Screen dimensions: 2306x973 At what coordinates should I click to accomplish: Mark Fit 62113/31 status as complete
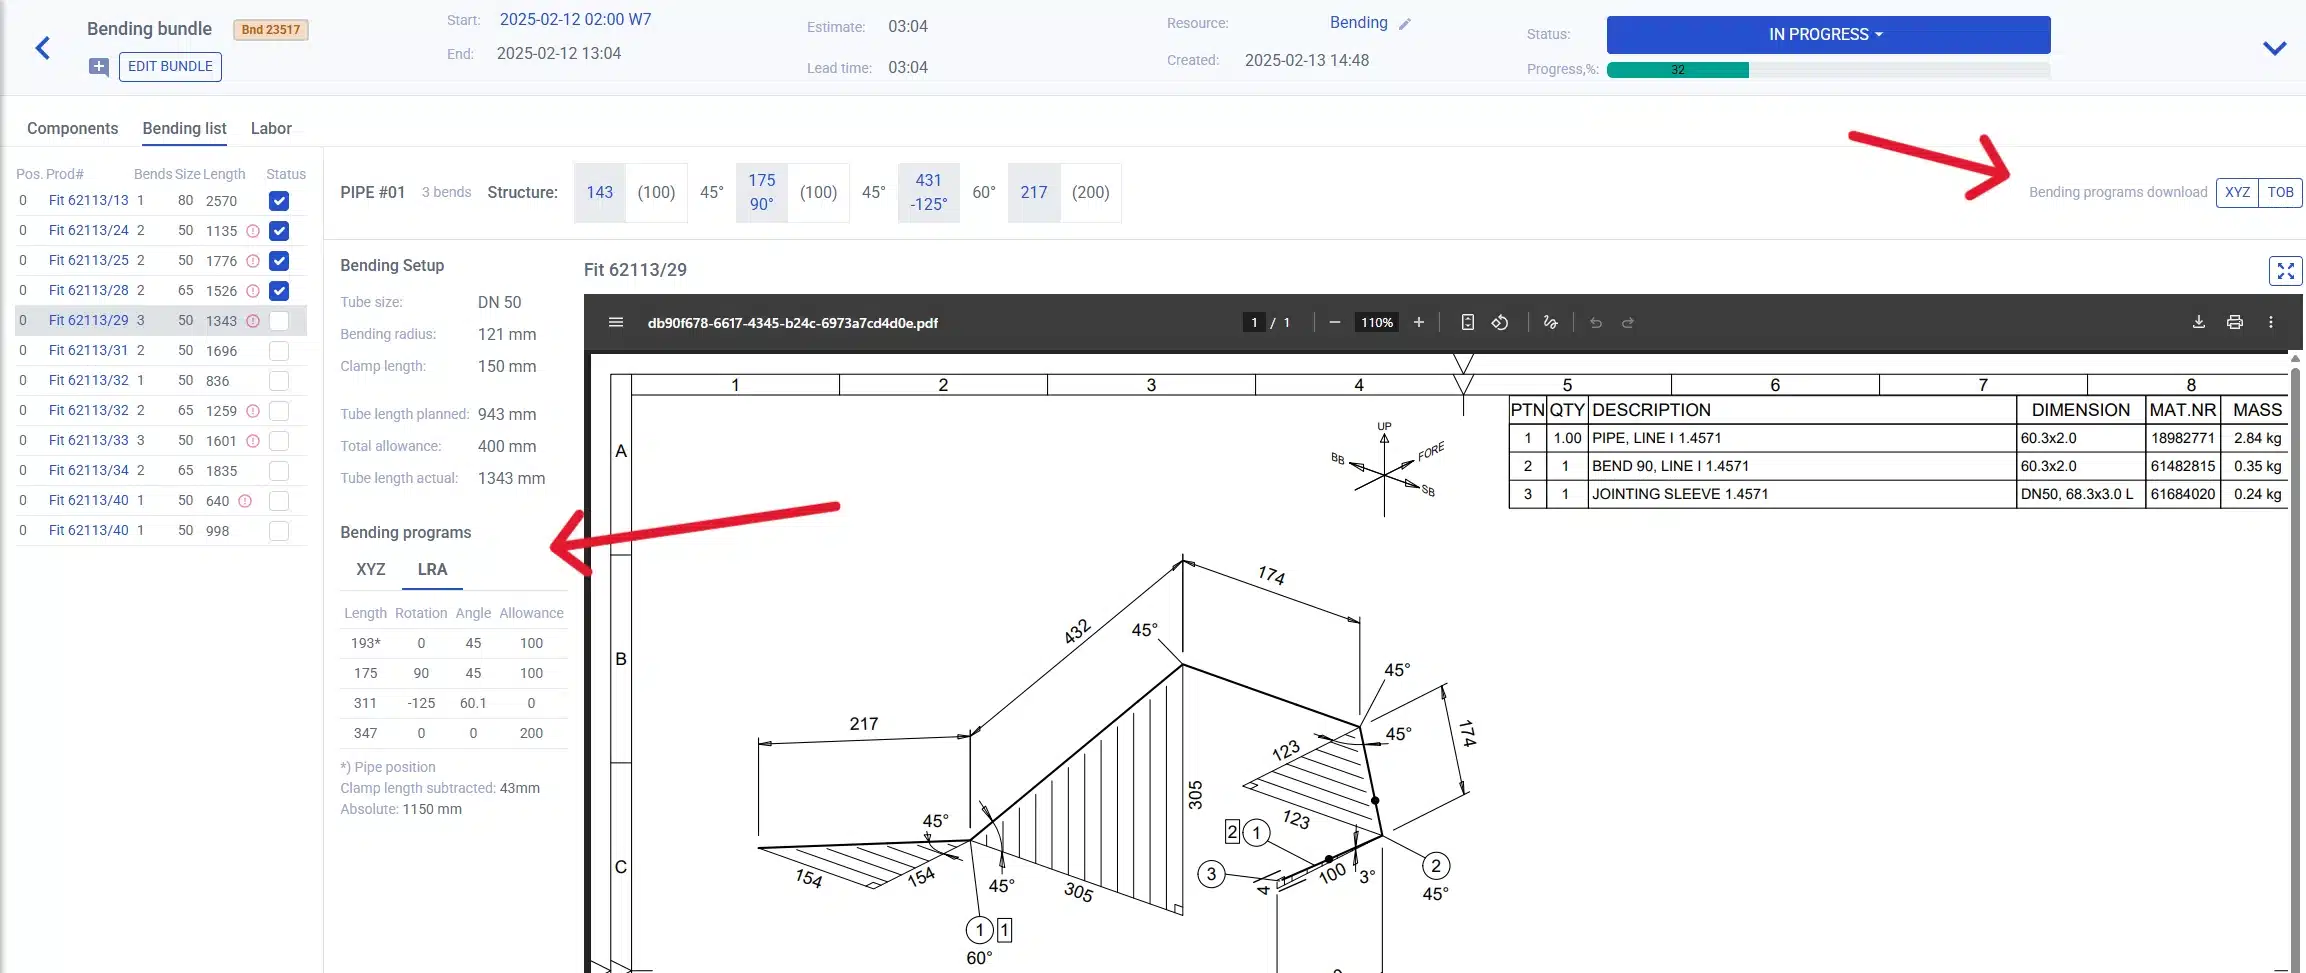tap(279, 350)
